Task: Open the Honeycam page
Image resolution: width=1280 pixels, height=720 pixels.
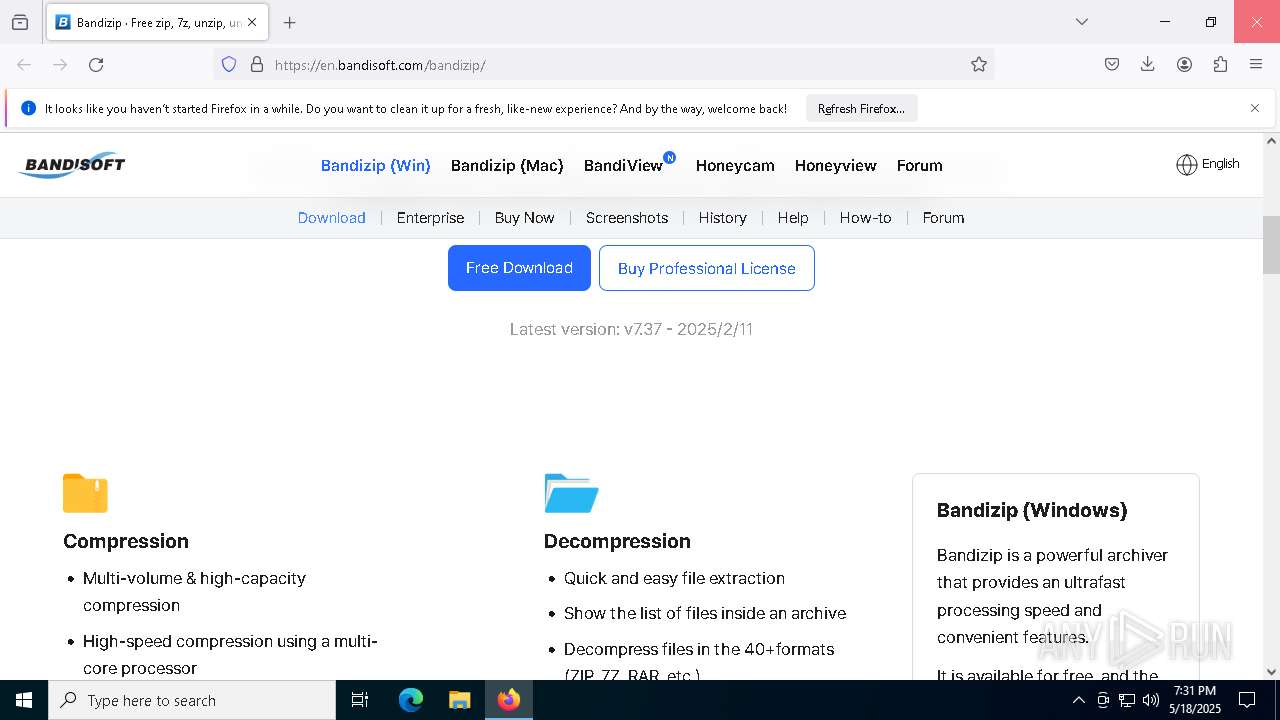Action: [735, 166]
